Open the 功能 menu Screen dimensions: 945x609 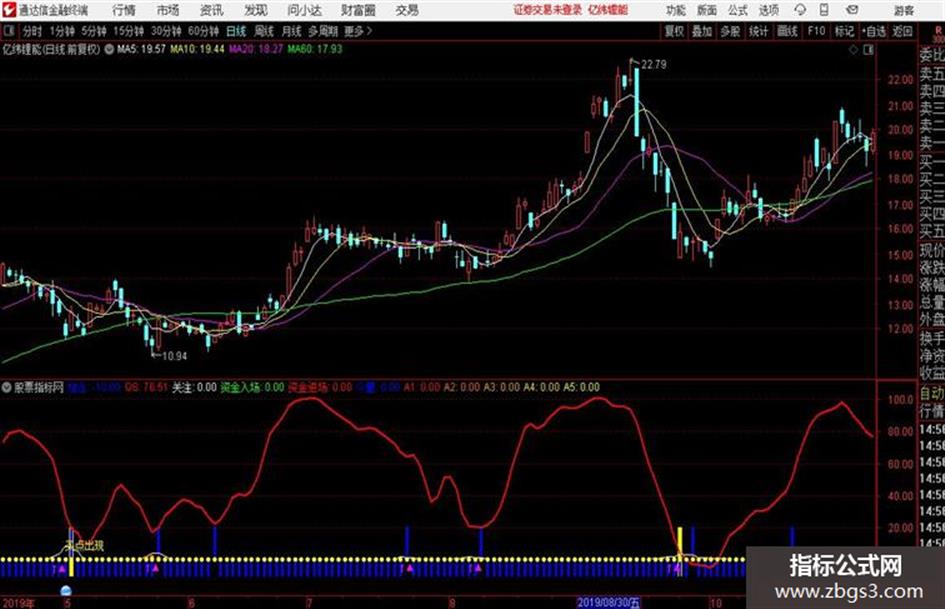tap(676, 10)
